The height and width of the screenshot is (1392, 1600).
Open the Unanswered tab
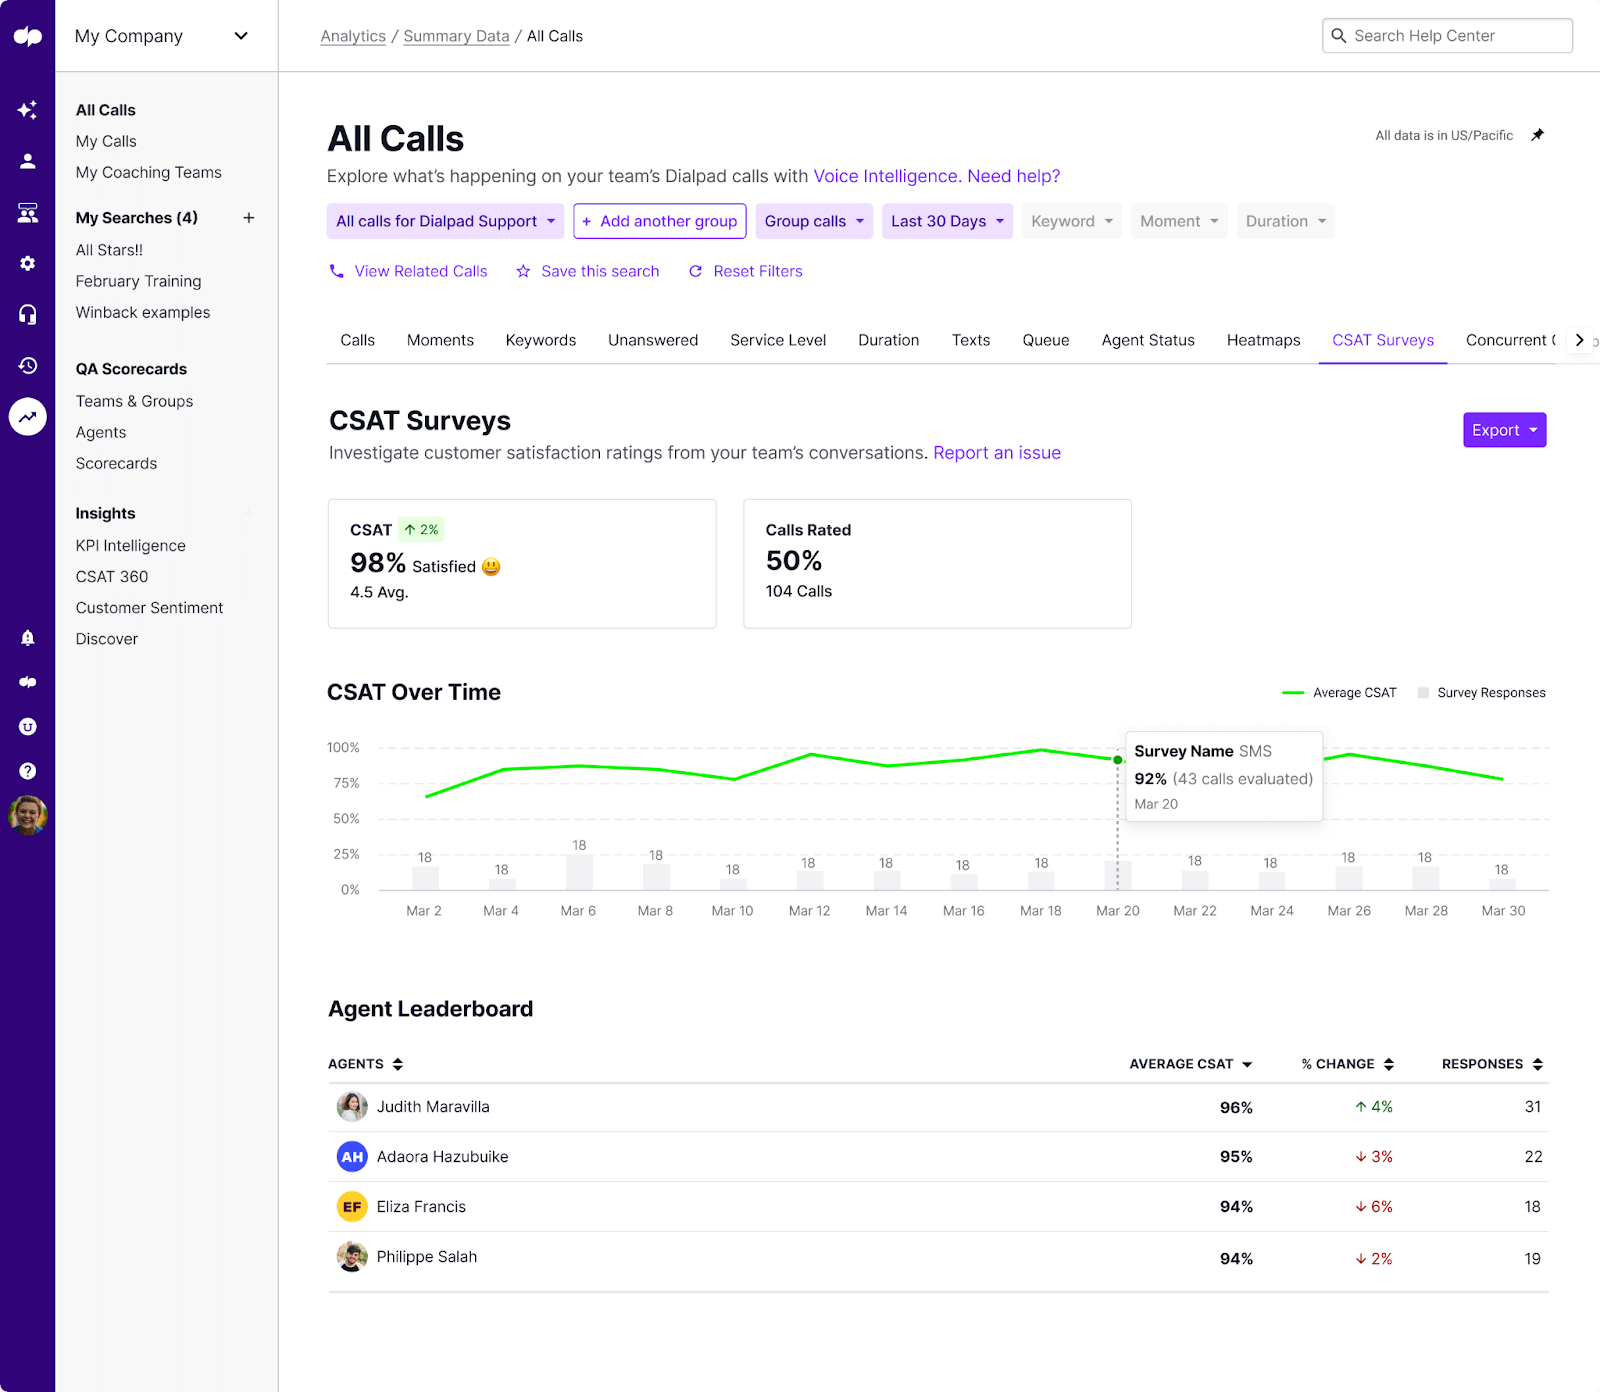(x=652, y=340)
